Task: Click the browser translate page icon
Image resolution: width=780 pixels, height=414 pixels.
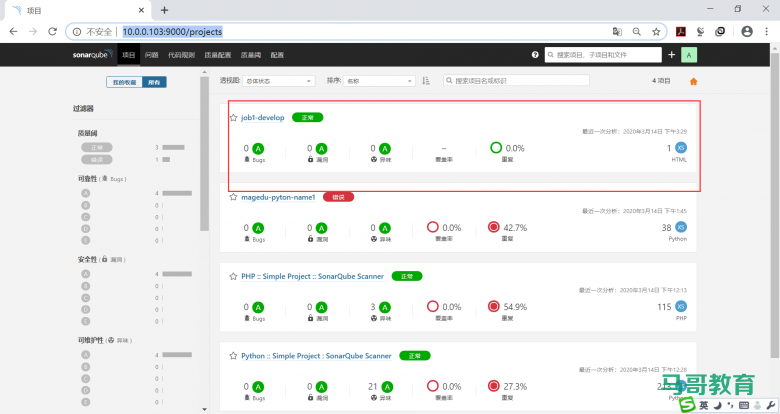Action: click(617, 31)
